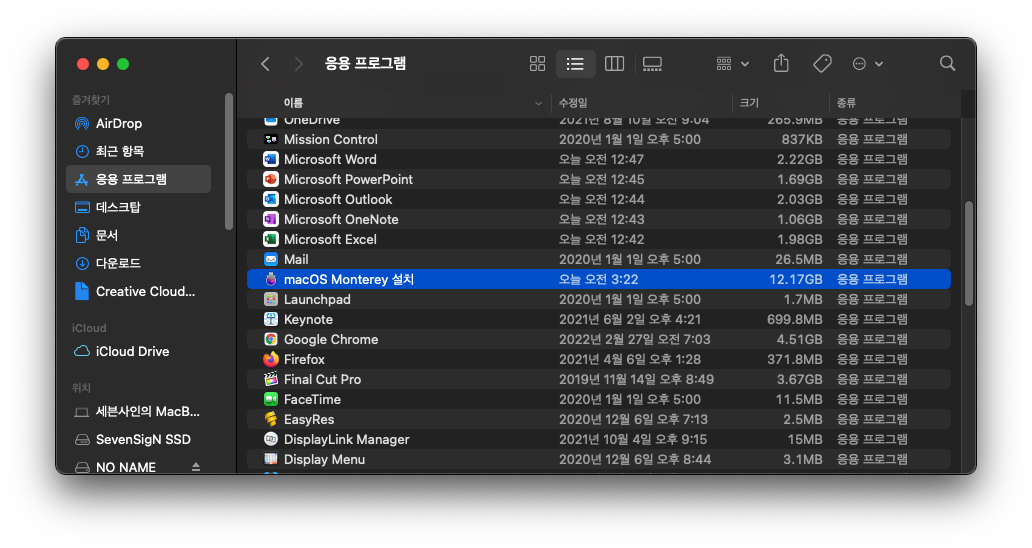Switch to icon grid view
This screenshot has width=1032, height=548.
click(537, 64)
